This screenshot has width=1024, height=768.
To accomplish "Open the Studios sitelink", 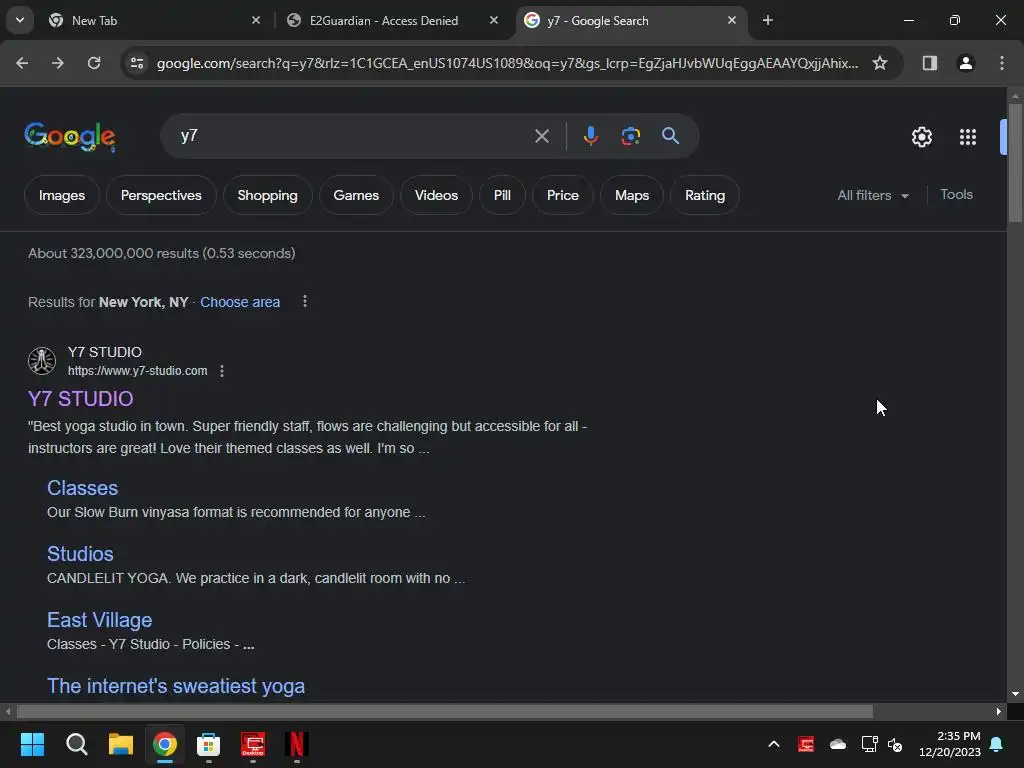I will (x=80, y=554).
